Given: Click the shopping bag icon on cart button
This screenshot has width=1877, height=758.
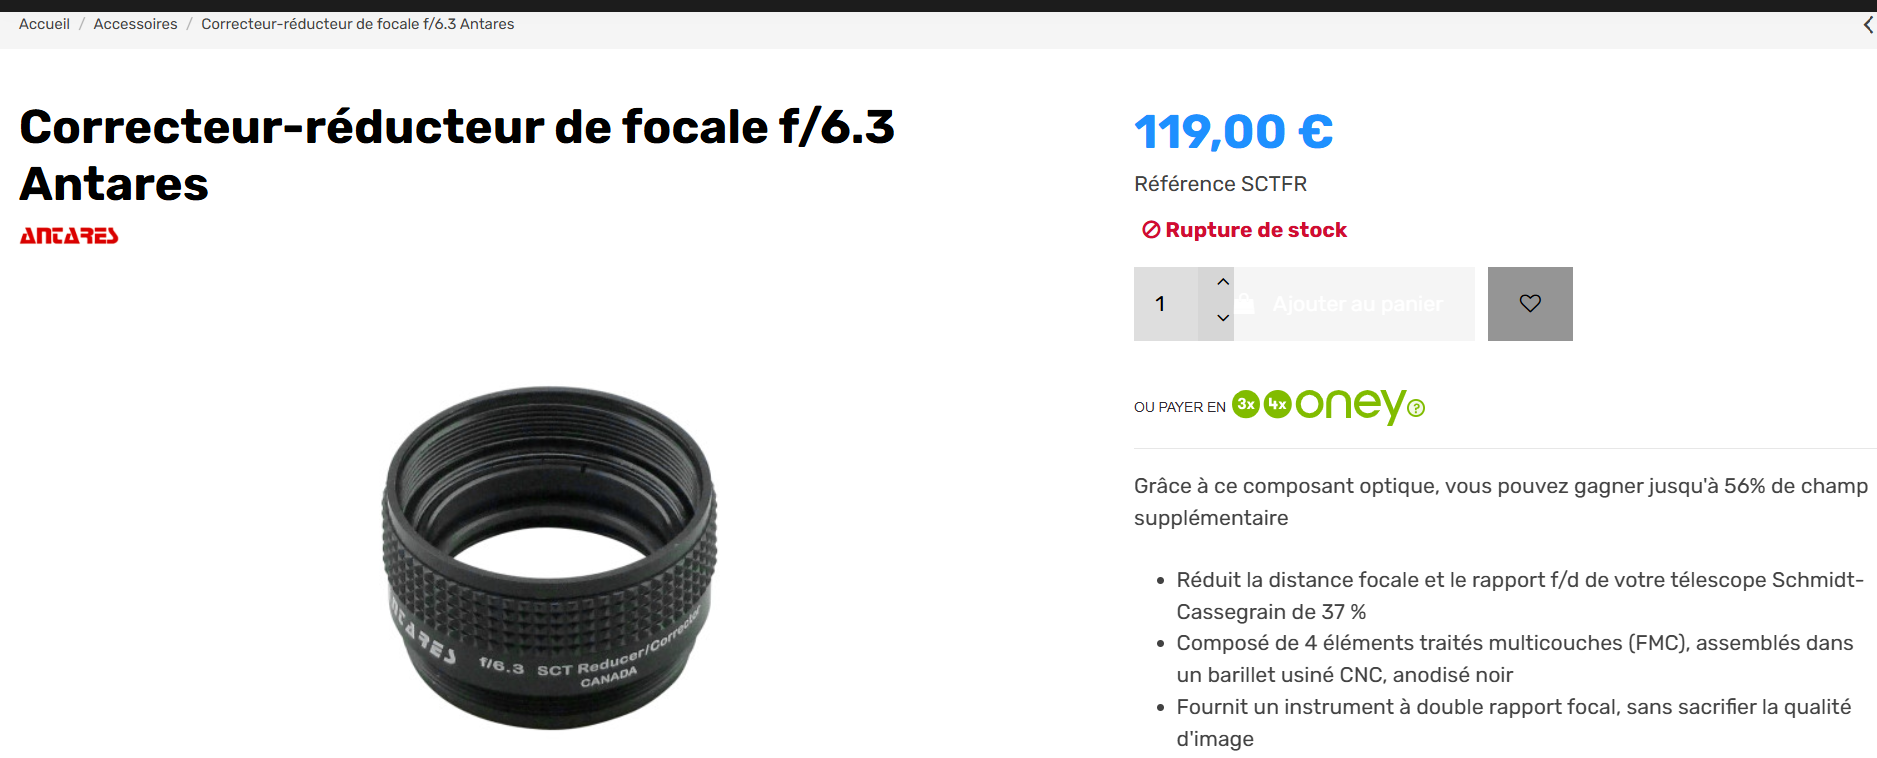Looking at the screenshot, I should (1245, 304).
